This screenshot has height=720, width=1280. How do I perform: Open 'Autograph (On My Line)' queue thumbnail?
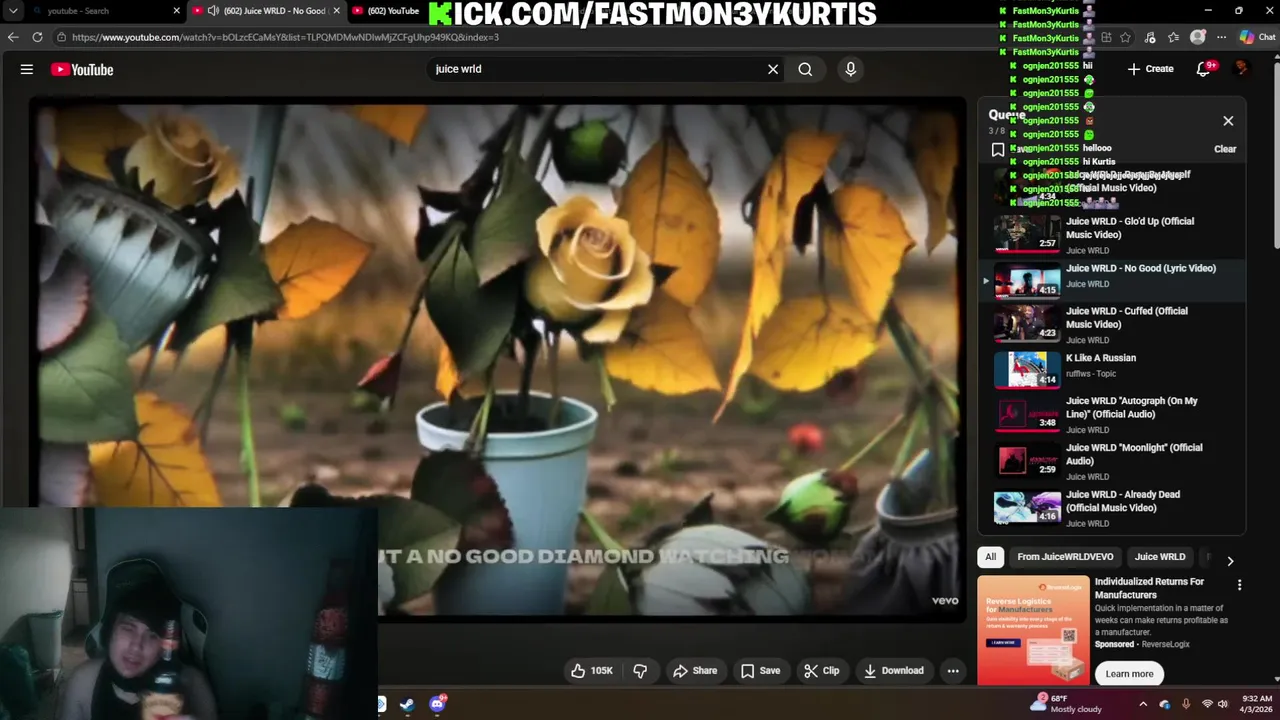[x=1027, y=414]
